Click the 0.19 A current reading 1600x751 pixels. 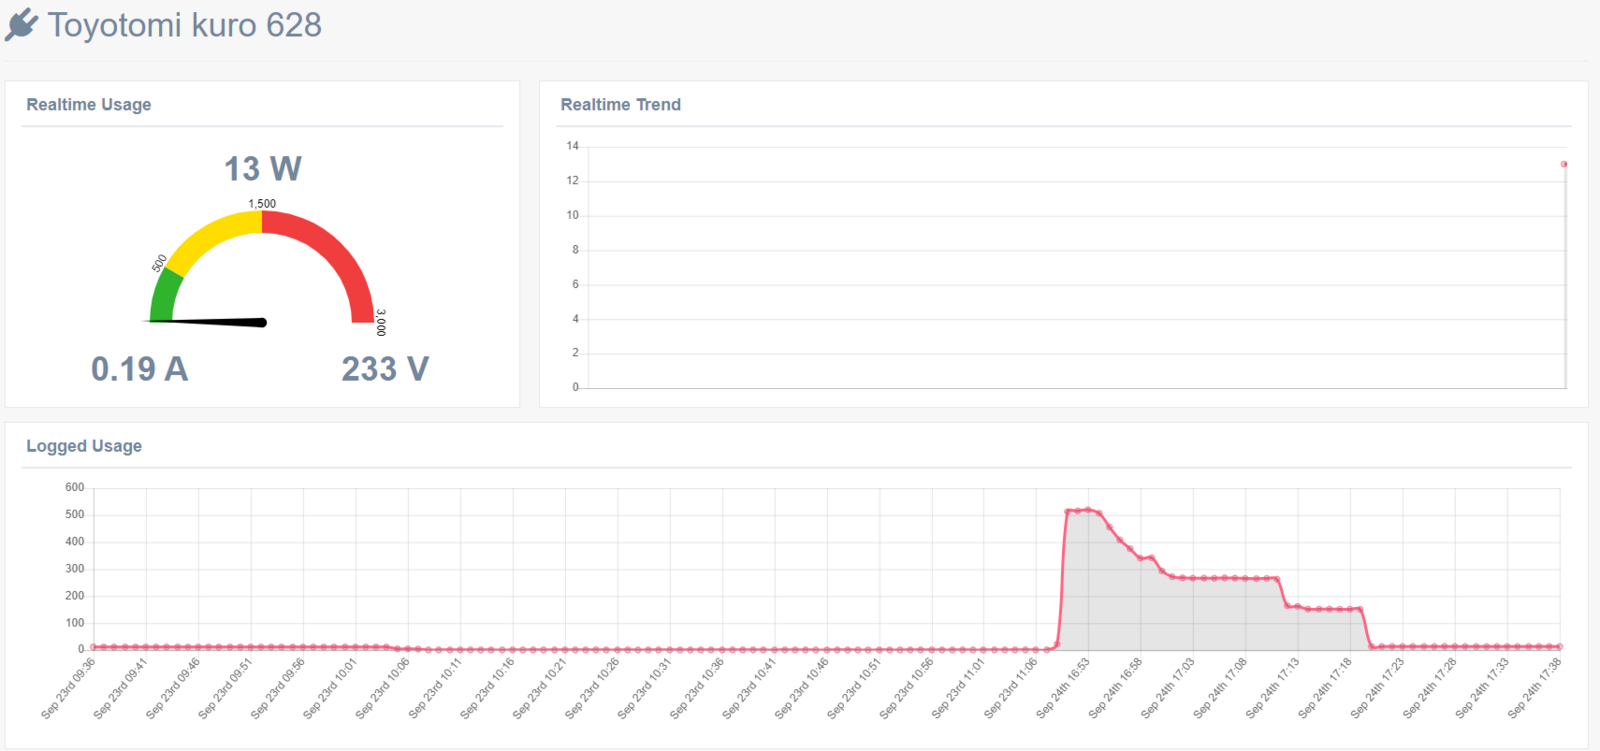tap(139, 369)
